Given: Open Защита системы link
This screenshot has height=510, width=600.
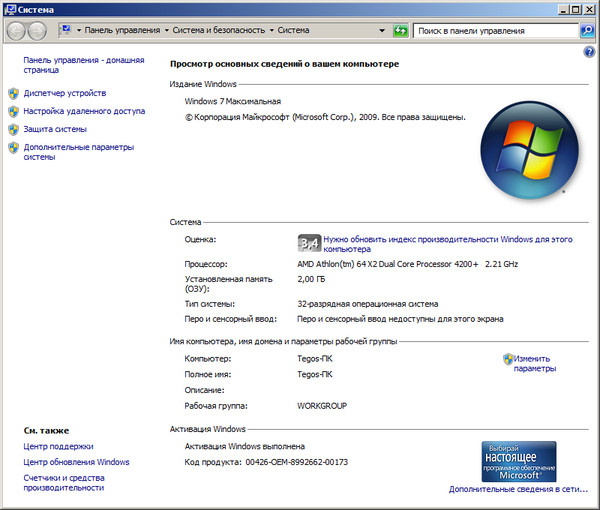Looking at the screenshot, I should point(55,129).
